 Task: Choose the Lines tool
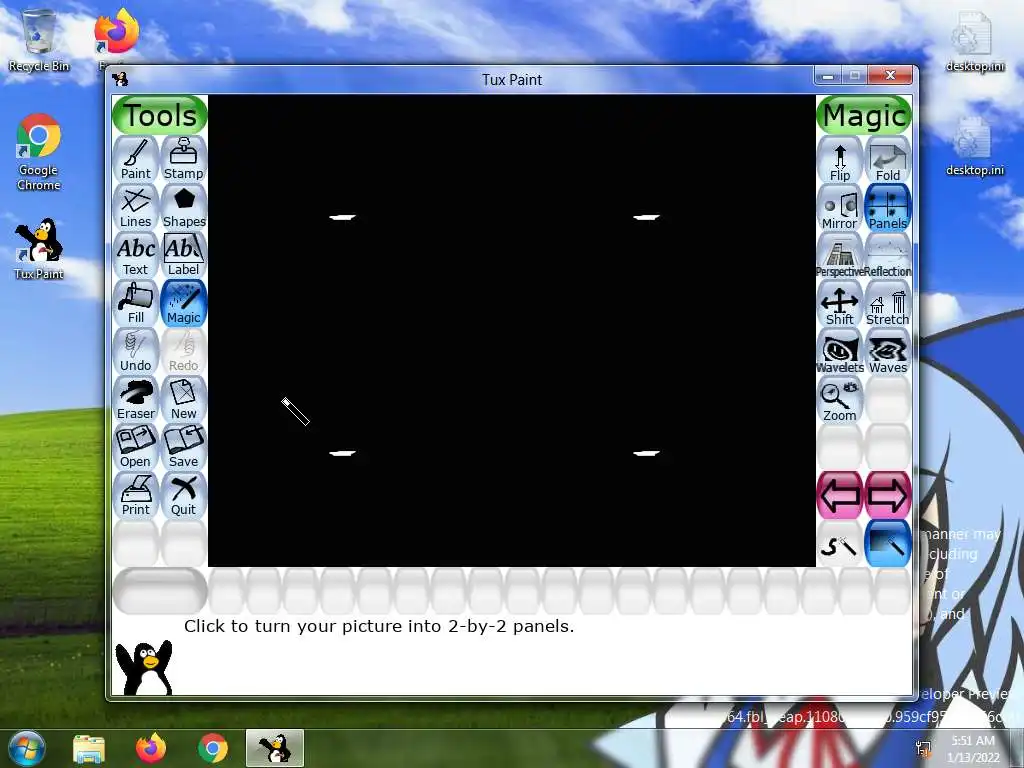coord(136,207)
